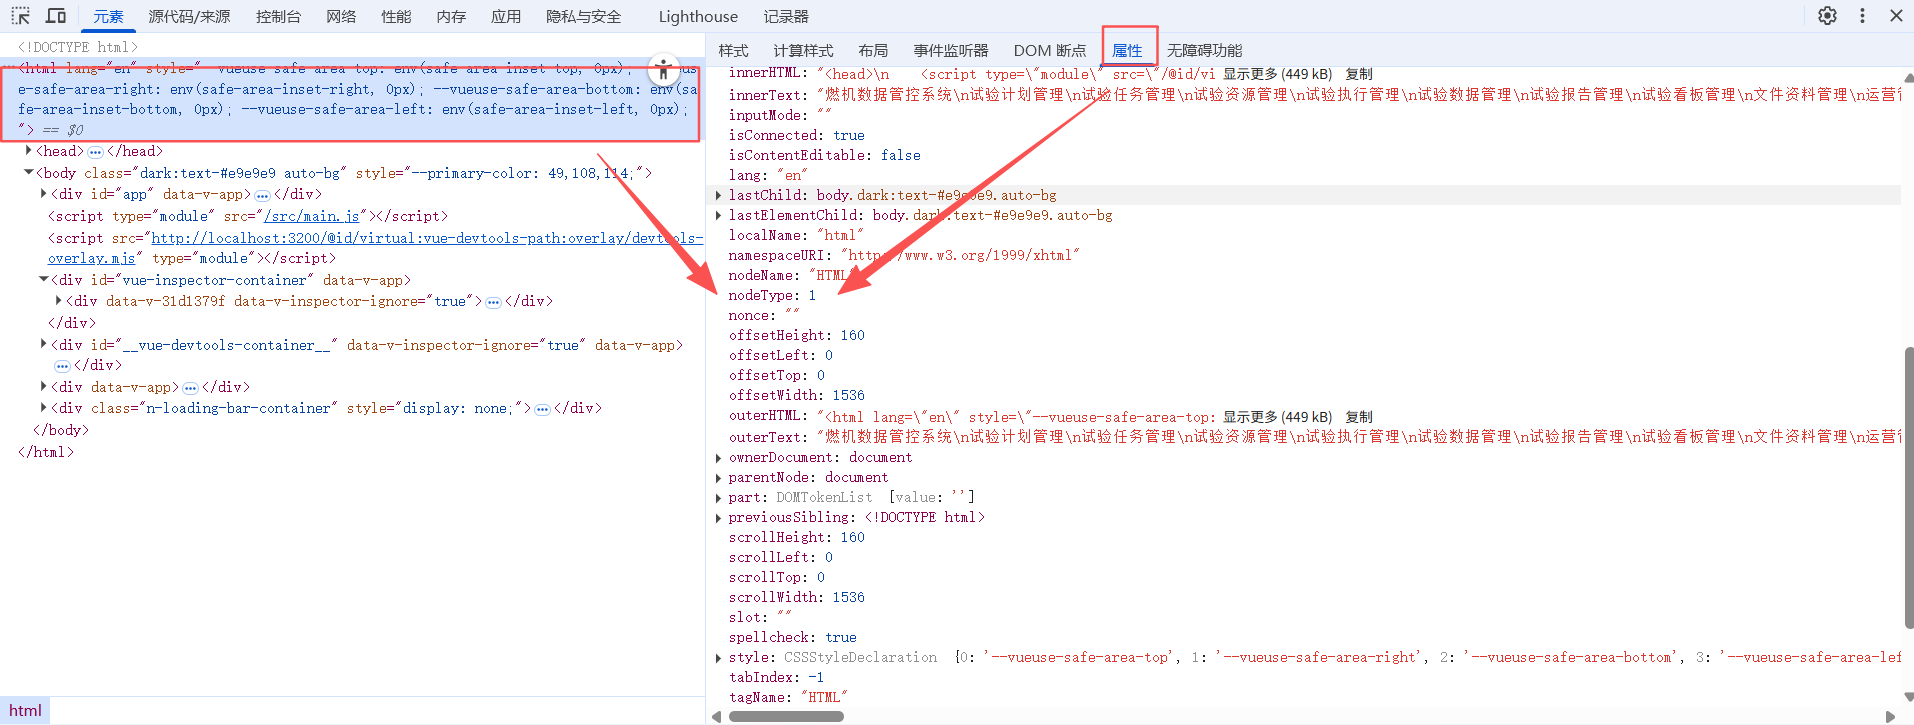Click the properties pane horizontal scrollbar thumb
Screen dimensions: 1914x725
pos(786,716)
